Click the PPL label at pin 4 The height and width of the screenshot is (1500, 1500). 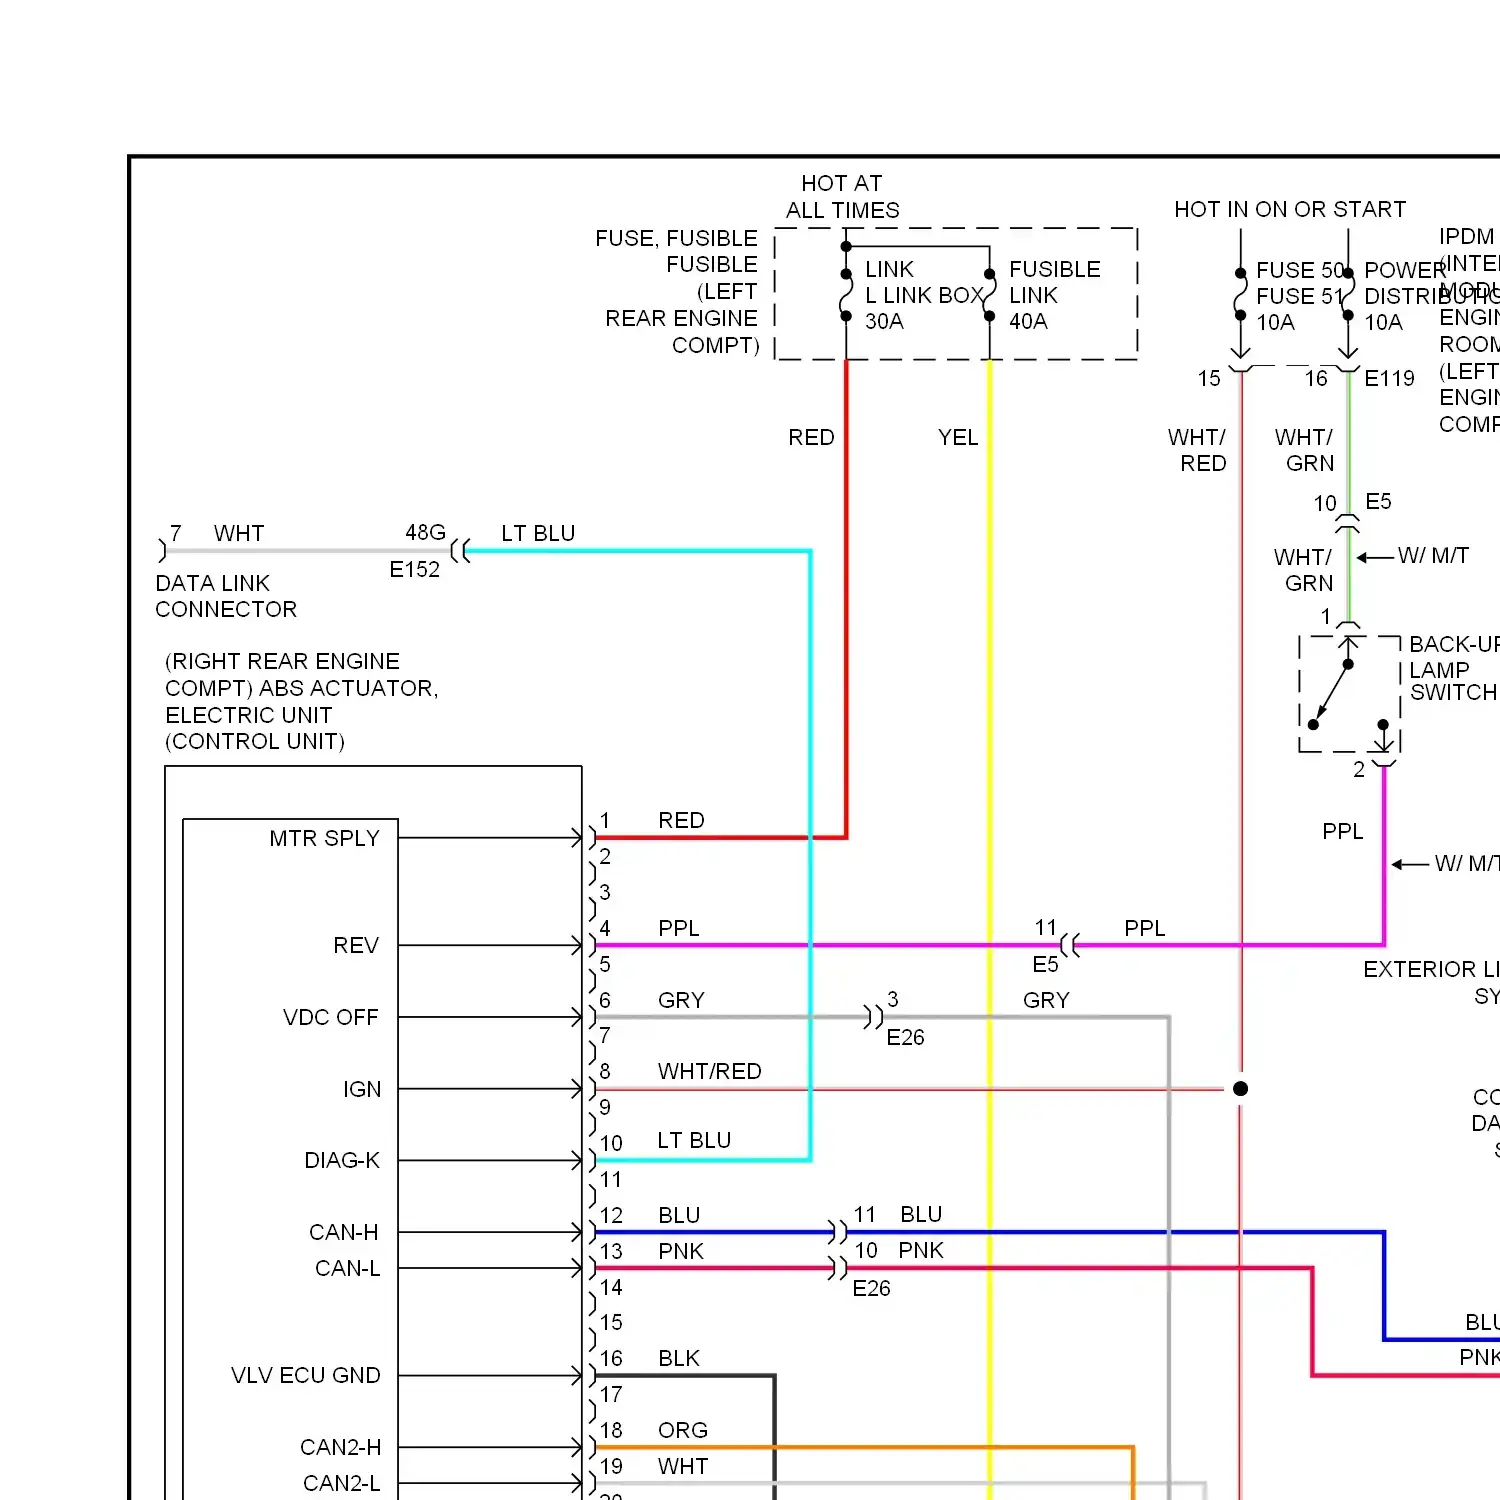click(x=679, y=928)
